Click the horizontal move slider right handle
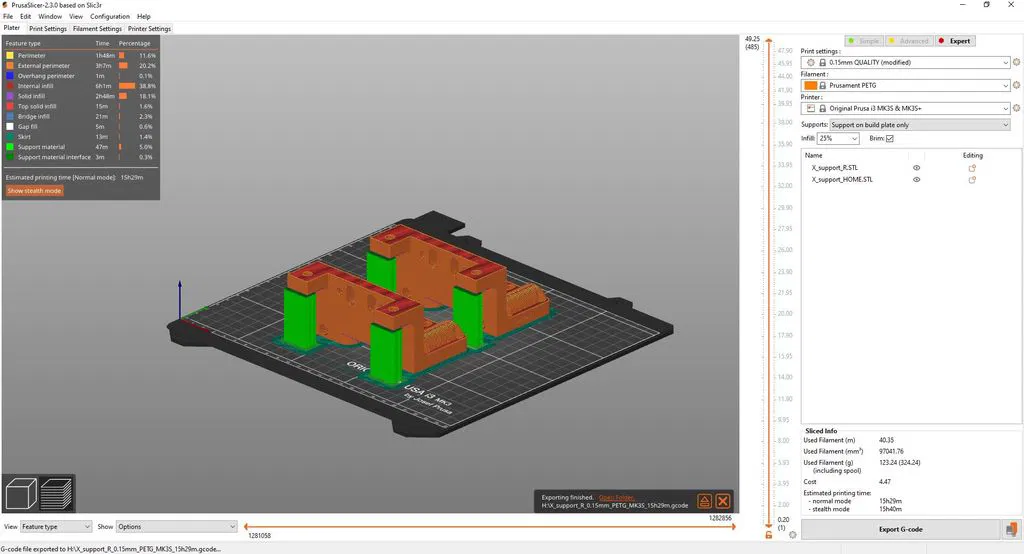Image resolution: width=1024 pixels, height=554 pixels. (x=734, y=527)
